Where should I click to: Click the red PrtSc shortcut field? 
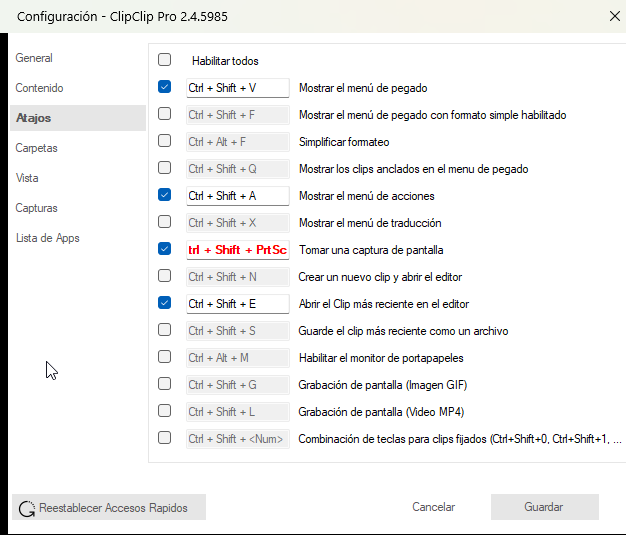click(237, 250)
